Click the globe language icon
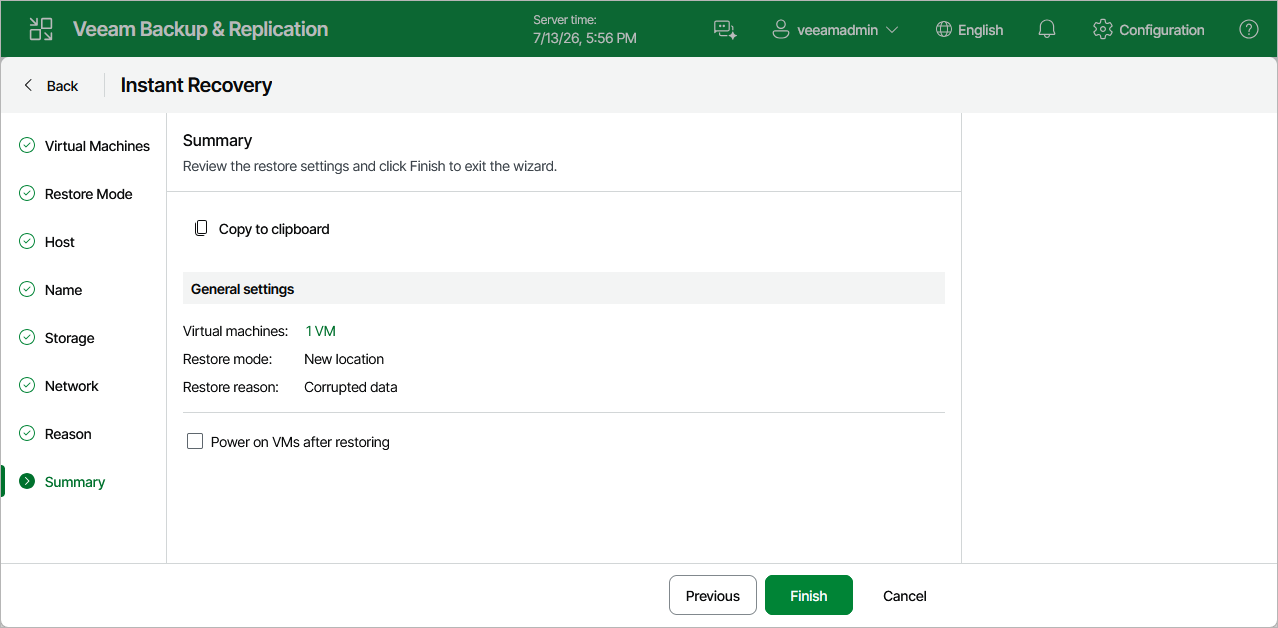Image resolution: width=1278 pixels, height=628 pixels. pyautogui.click(x=943, y=29)
